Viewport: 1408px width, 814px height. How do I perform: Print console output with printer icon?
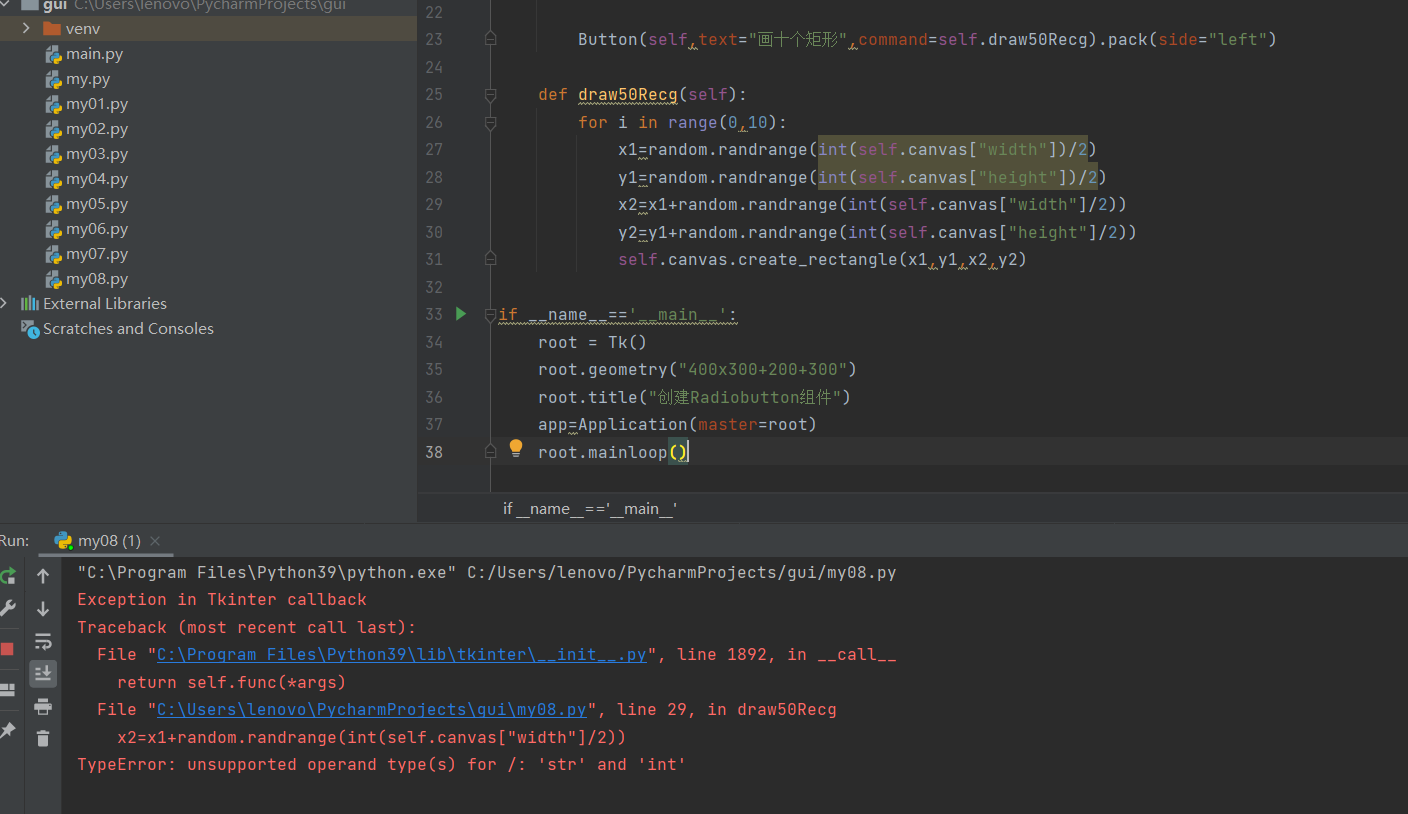click(x=43, y=707)
